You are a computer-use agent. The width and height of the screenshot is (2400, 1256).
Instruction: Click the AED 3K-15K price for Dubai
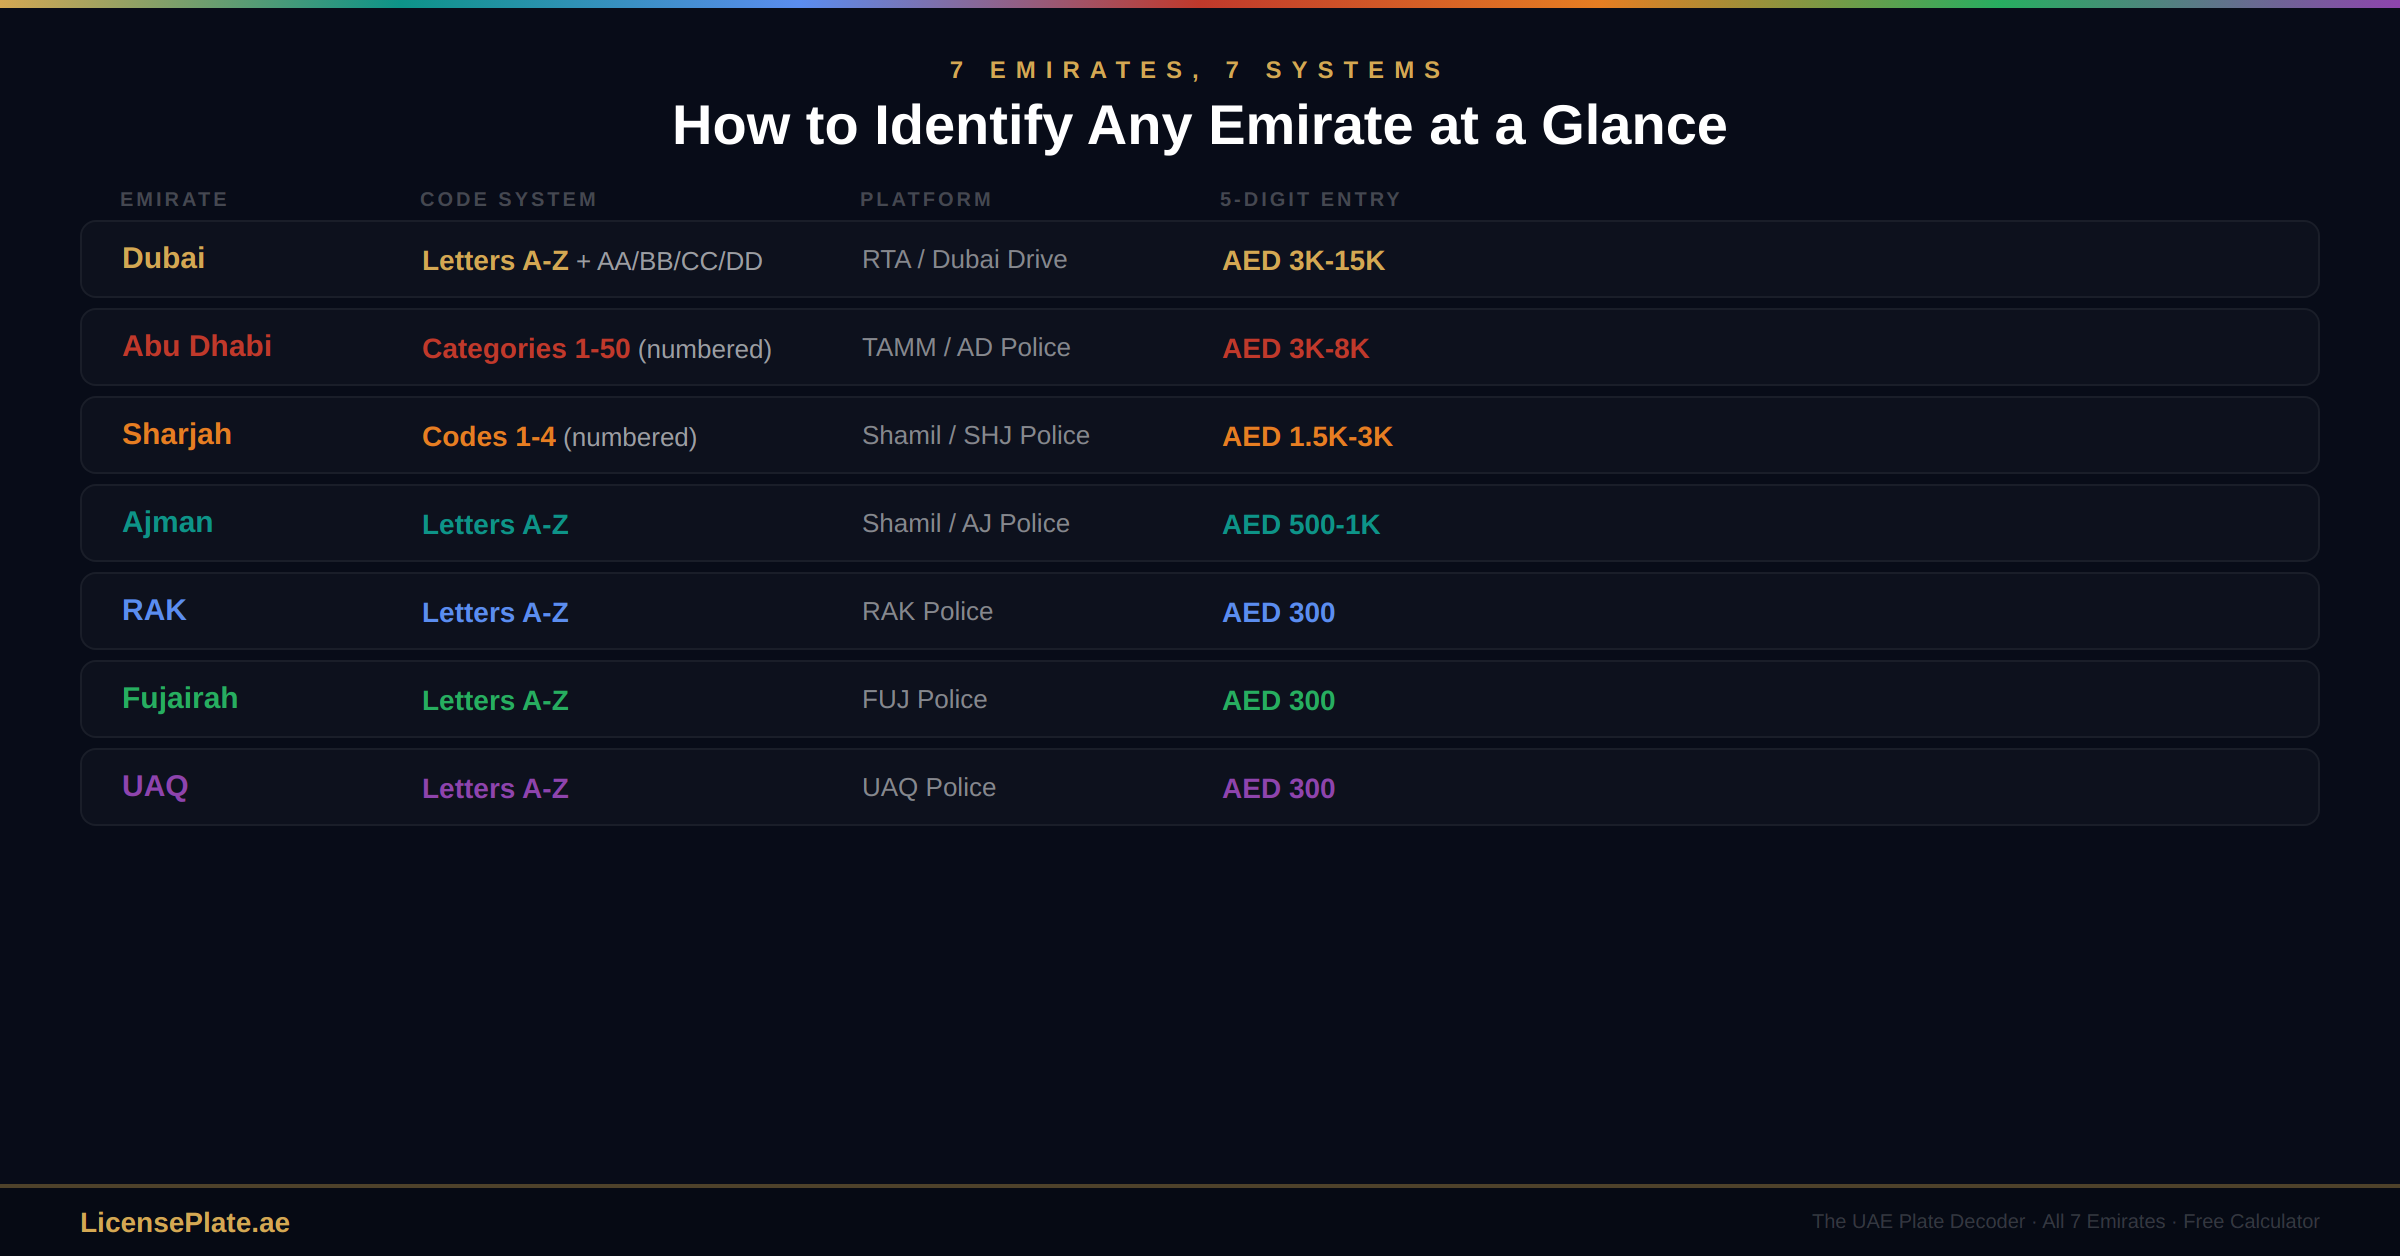(x=1302, y=260)
